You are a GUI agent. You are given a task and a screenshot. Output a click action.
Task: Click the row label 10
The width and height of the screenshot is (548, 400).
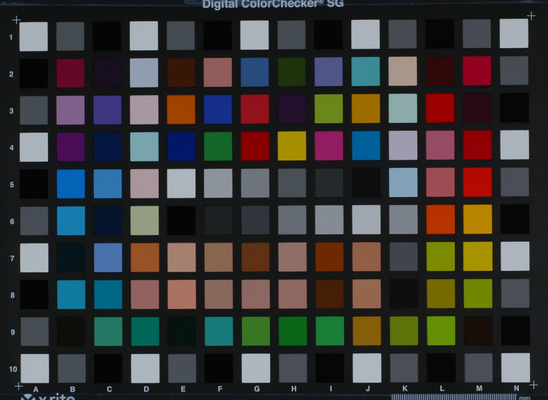point(13,369)
